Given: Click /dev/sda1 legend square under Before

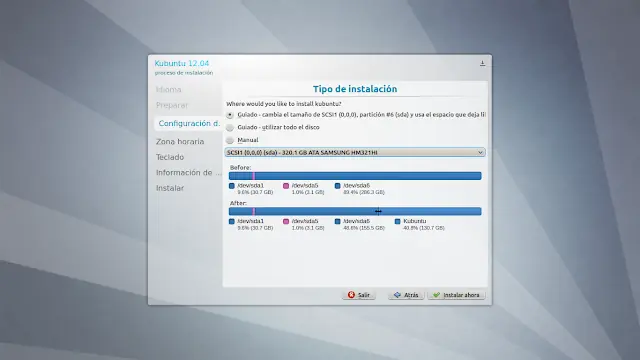Looking at the screenshot, I should tap(232, 186).
